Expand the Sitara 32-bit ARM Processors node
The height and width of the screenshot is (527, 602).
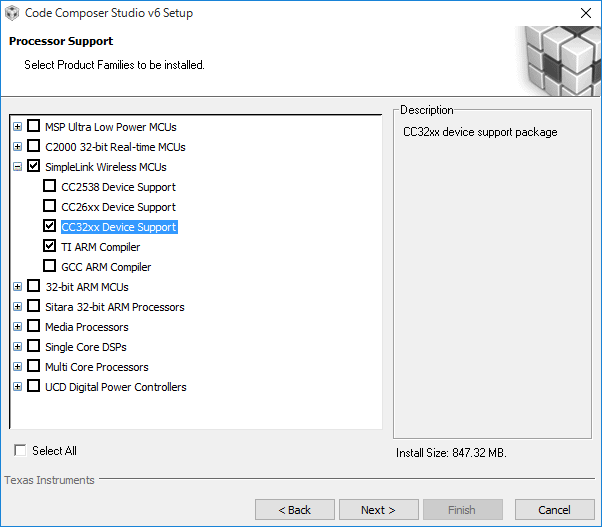click(x=17, y=306)
